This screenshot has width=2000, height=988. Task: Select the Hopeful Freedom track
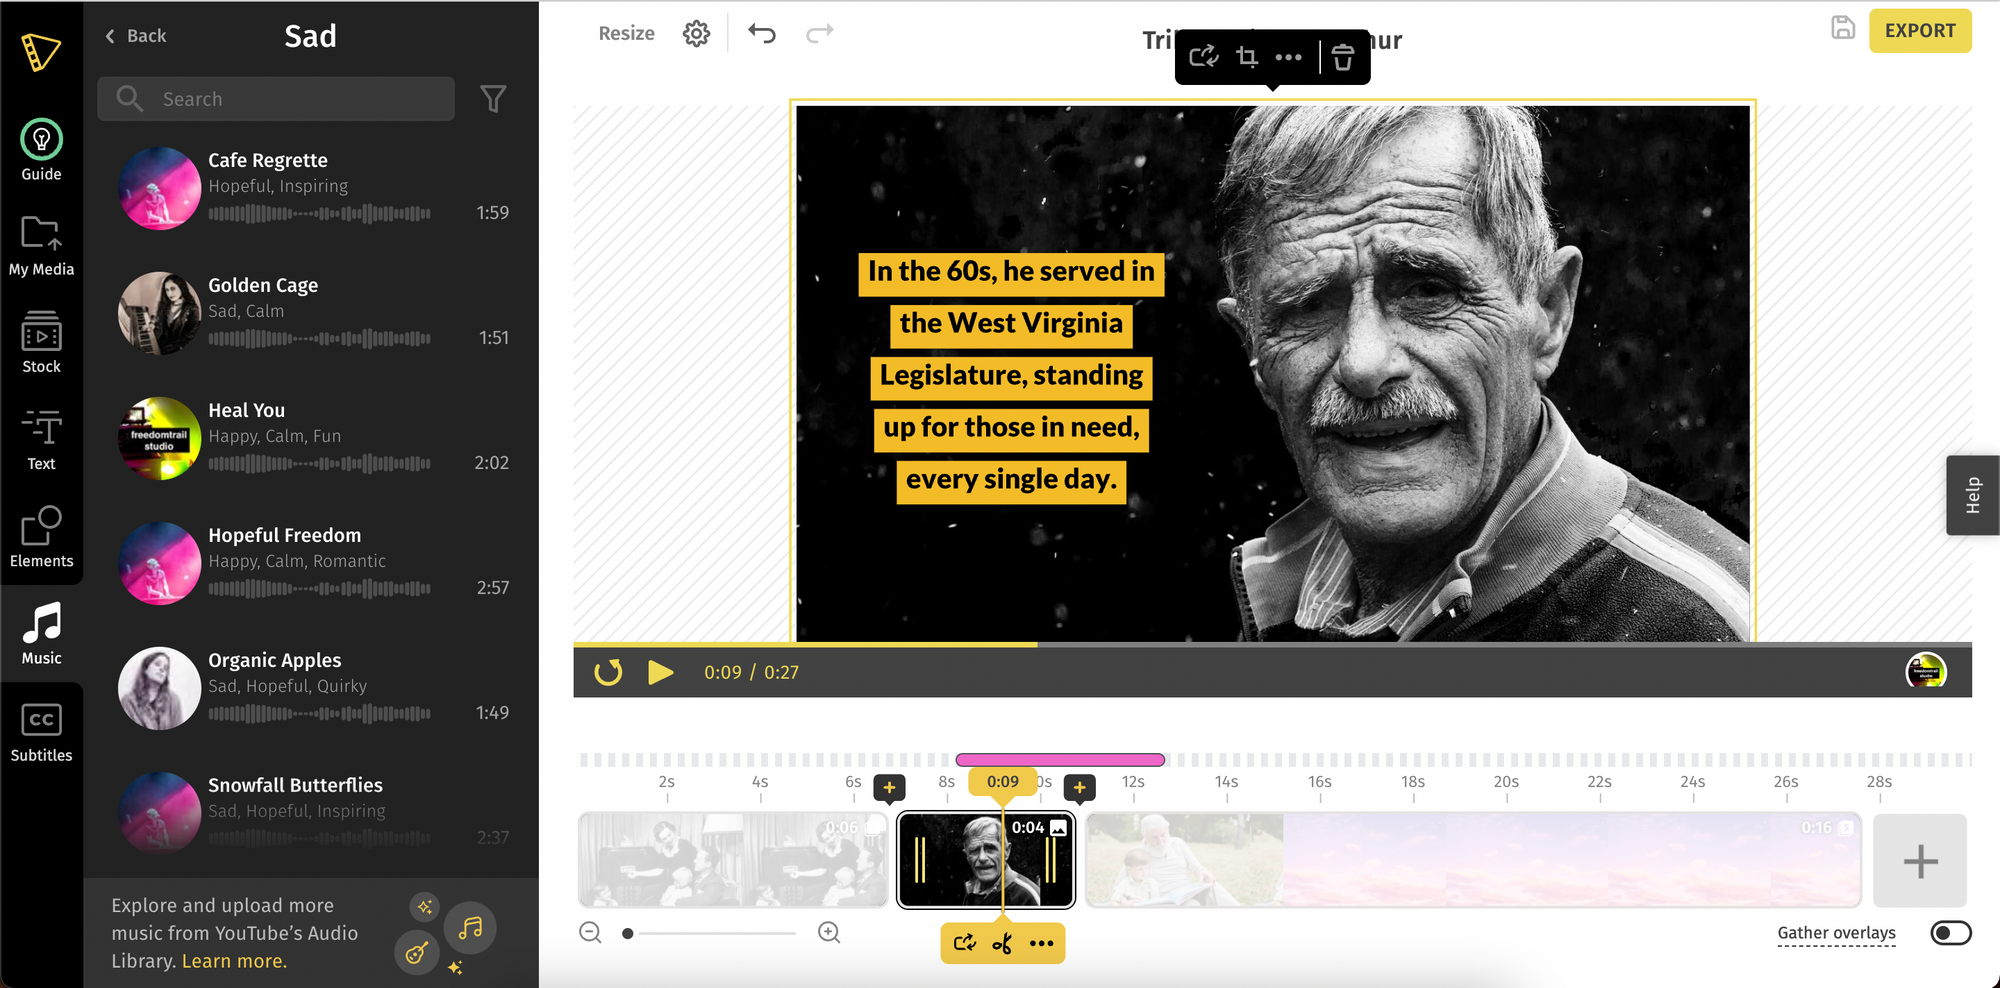[x=314, y=563]
